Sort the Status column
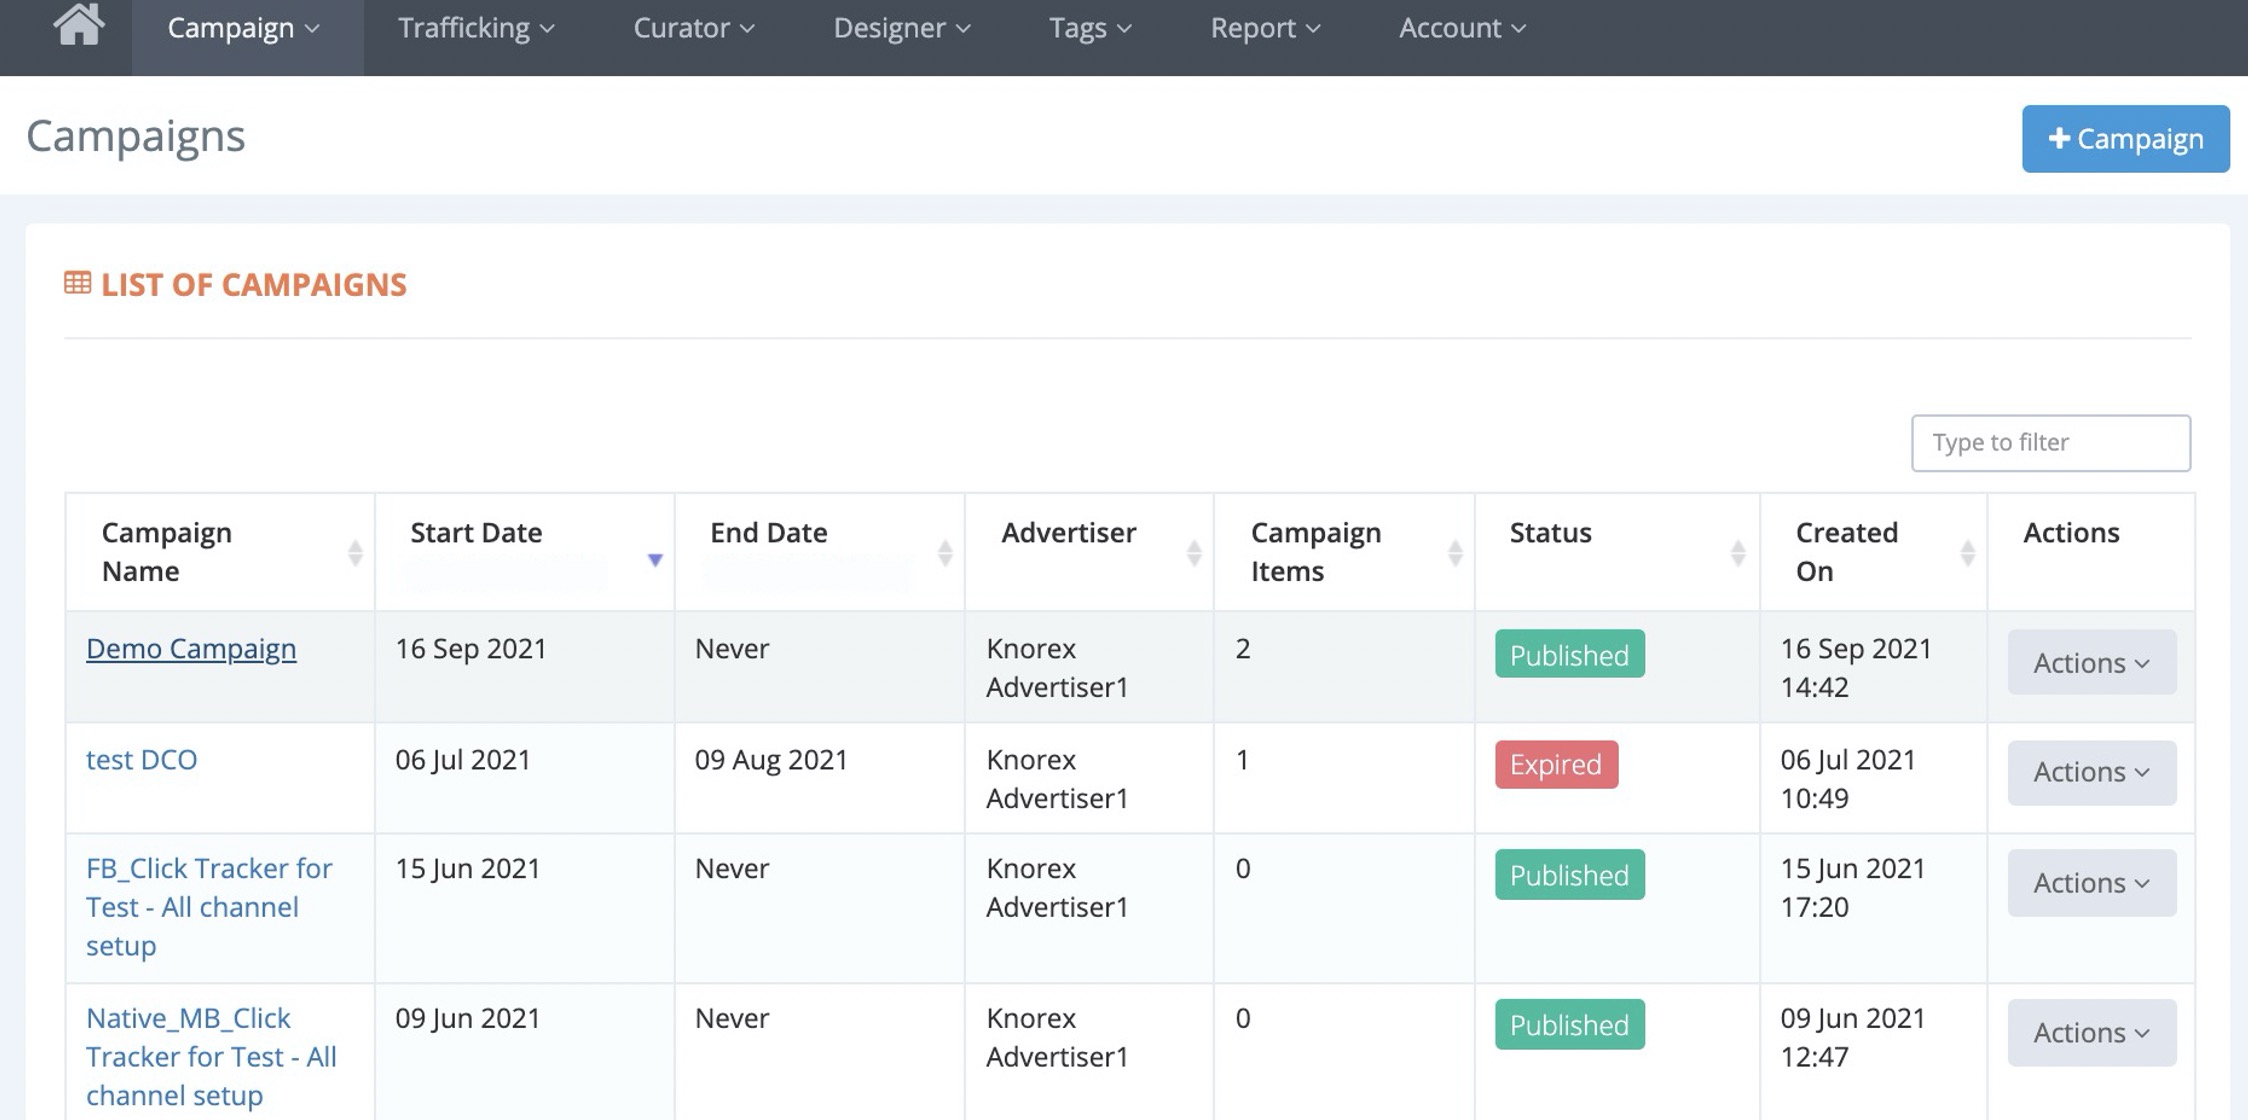This screenshot has width=2248, height=1120. [x=1738, y=553]
